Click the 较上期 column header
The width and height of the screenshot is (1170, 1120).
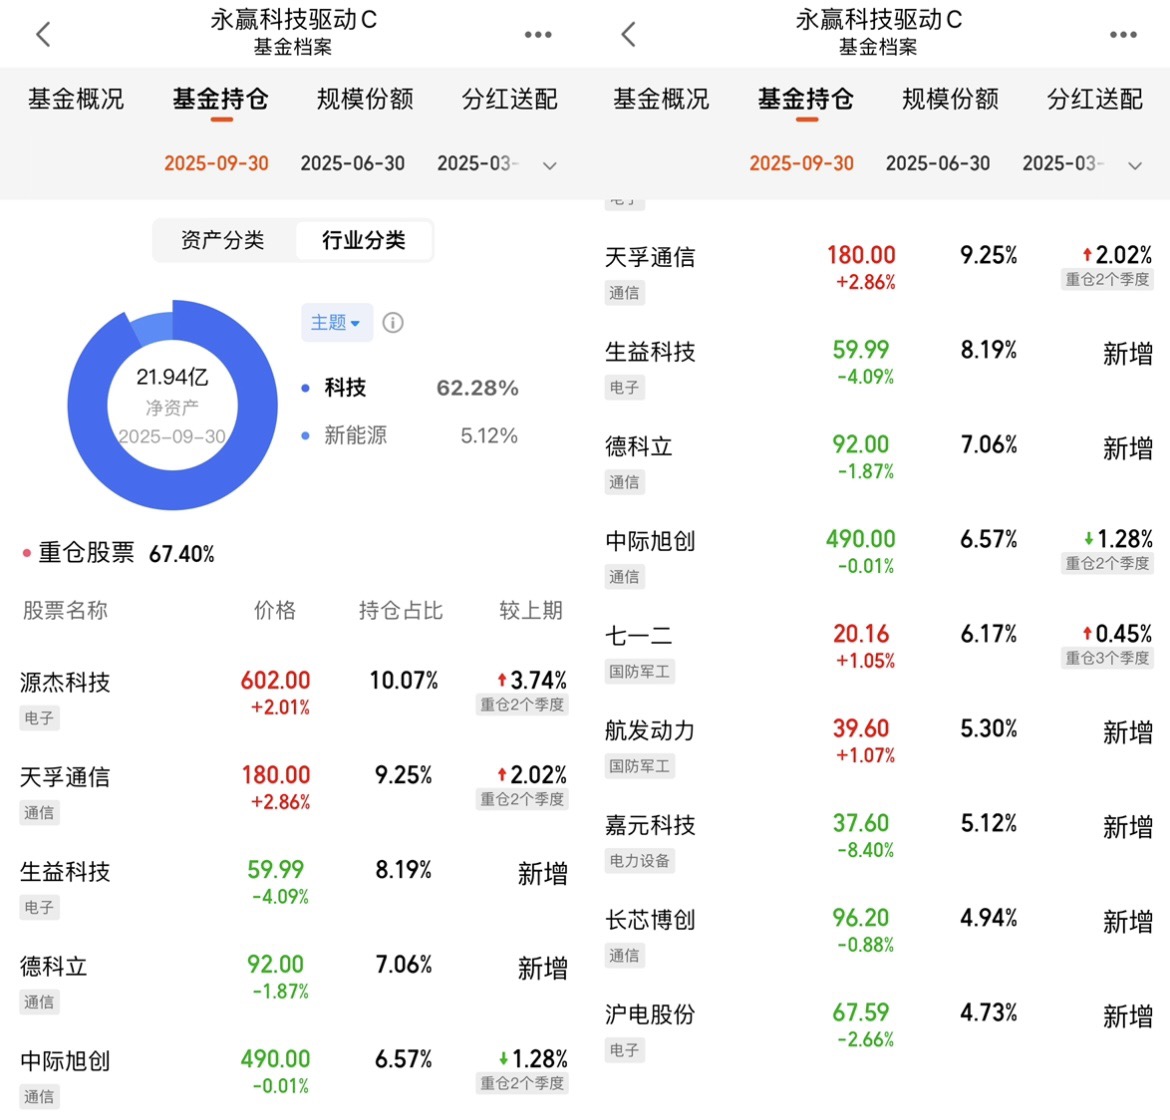coord(531,610)
